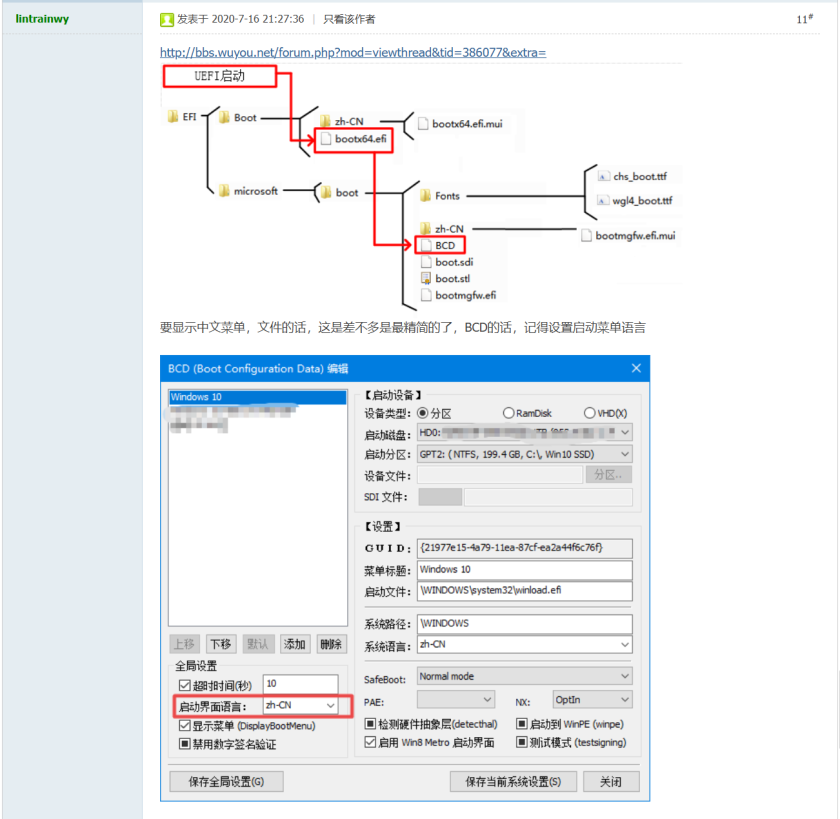This screenshot has width=840, height=819.
Task: Click the 上移 button
Action: point(184,644)
